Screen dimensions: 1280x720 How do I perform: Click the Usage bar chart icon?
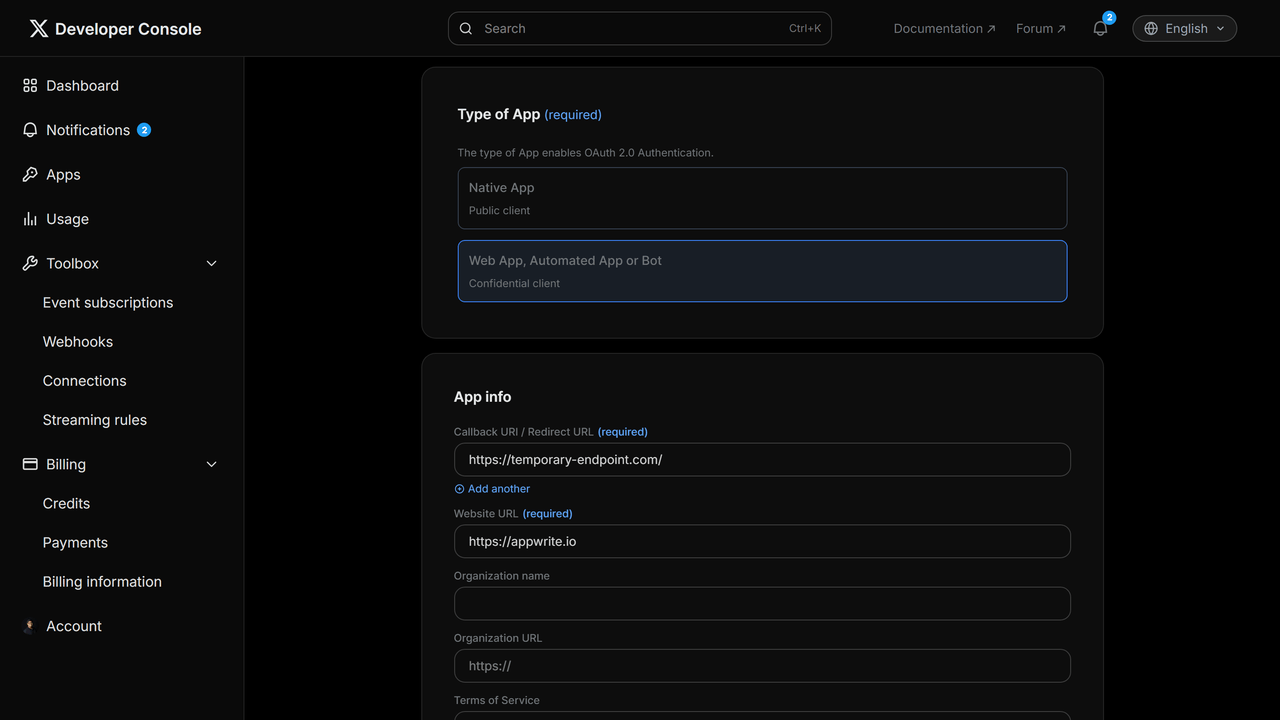[x=30, y=219]
